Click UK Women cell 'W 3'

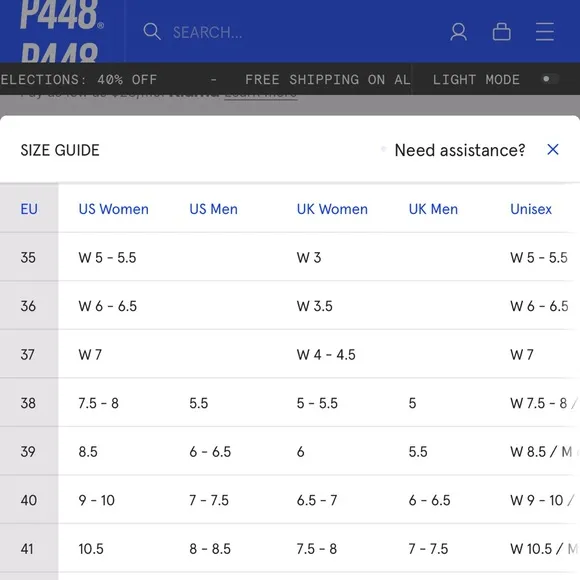[x=309, y=257]
